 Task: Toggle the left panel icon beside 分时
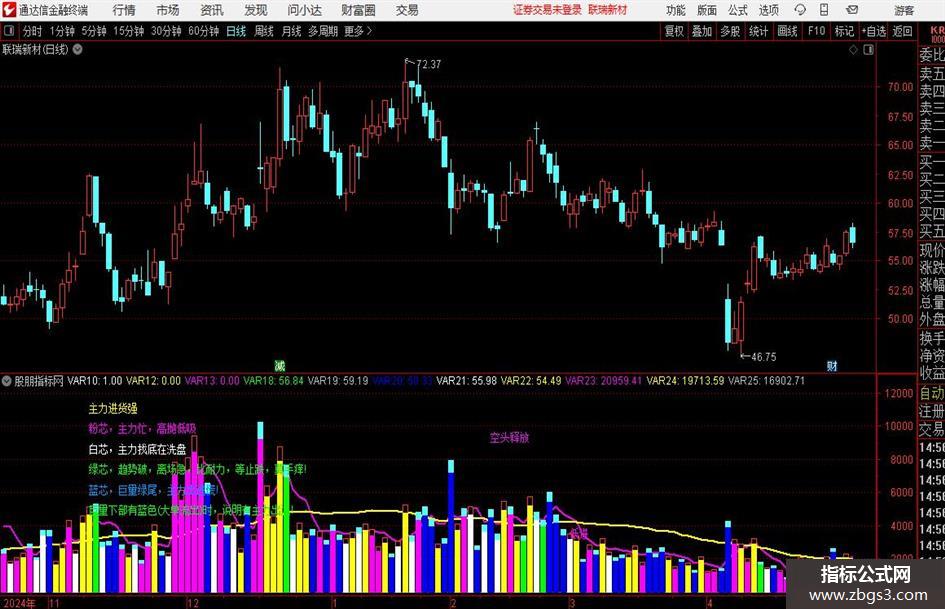[9, 31]
